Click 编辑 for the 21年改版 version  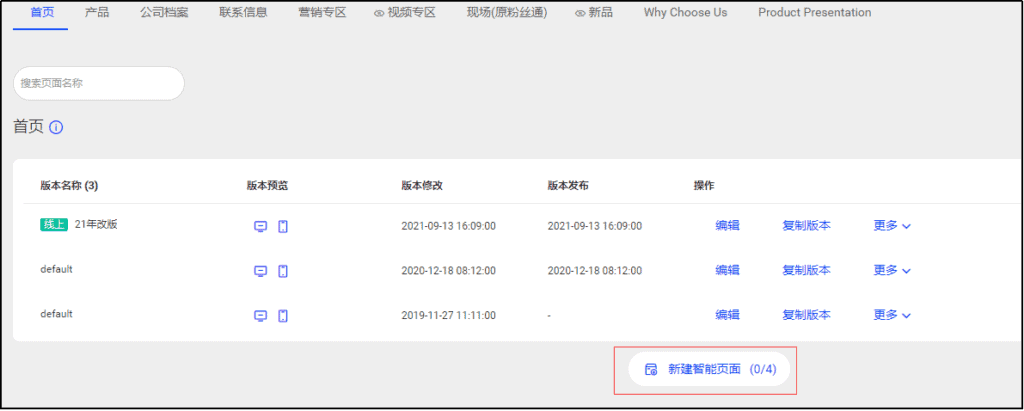coord(727,226)
